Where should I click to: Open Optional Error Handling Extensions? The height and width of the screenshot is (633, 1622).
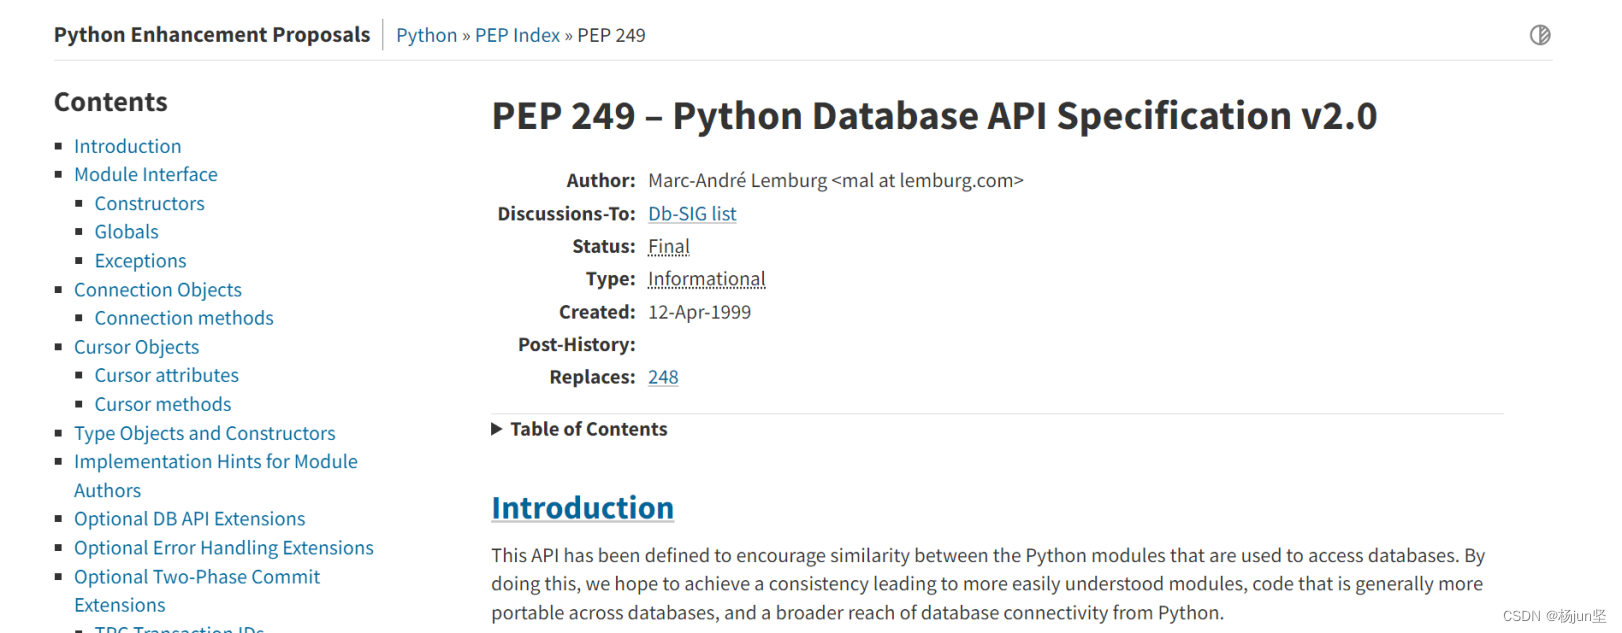pos(223,548)
